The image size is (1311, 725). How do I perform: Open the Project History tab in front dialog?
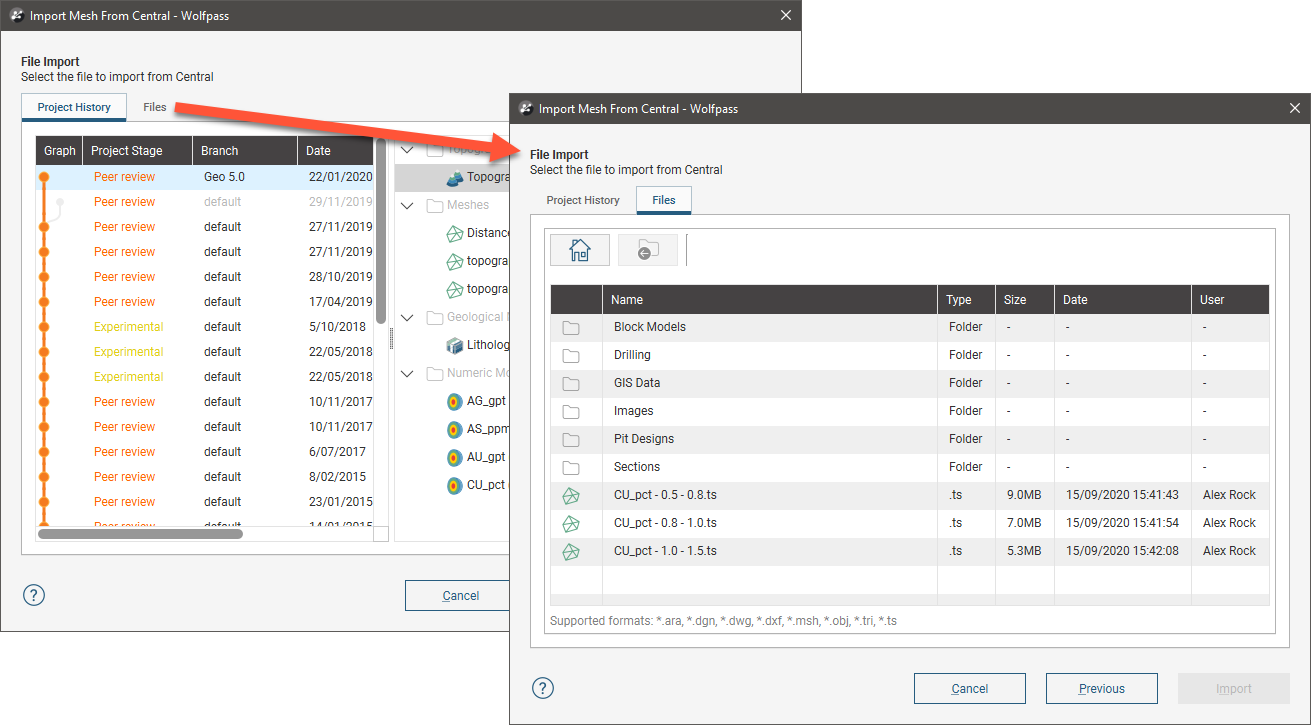click(583, 200)
